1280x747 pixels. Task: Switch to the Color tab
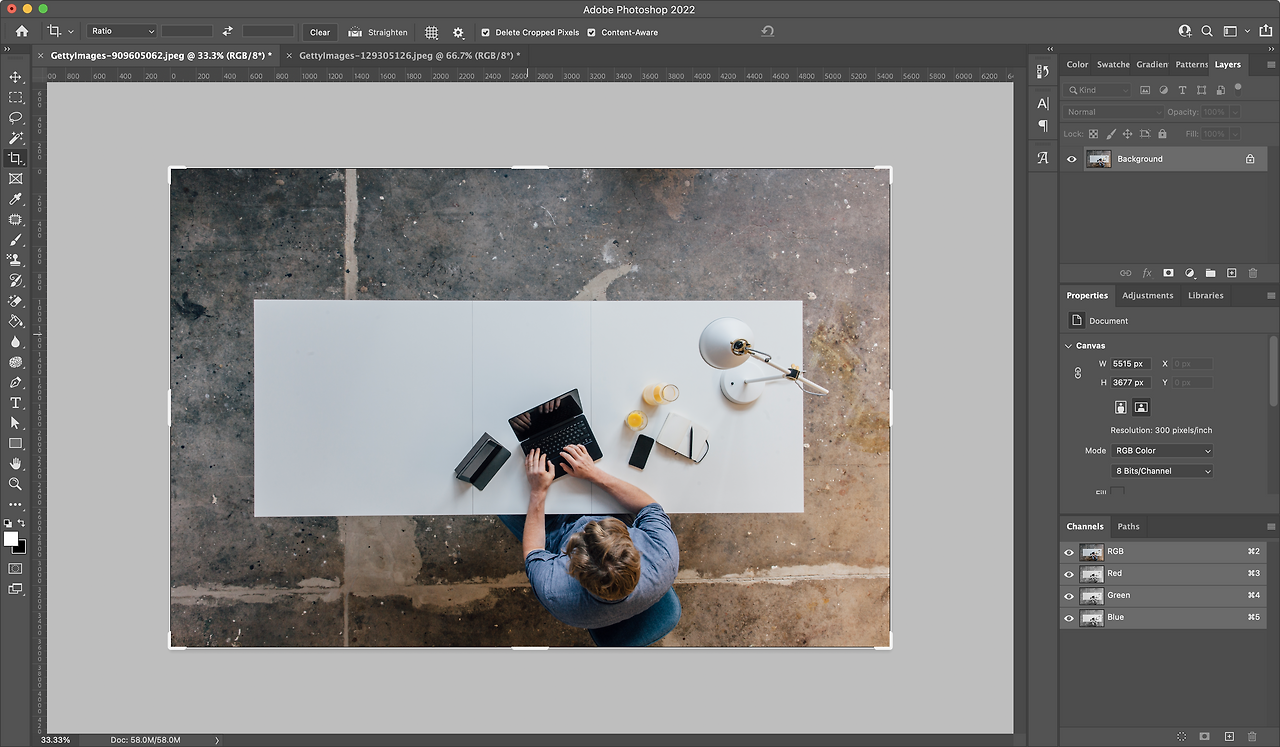1077,64
